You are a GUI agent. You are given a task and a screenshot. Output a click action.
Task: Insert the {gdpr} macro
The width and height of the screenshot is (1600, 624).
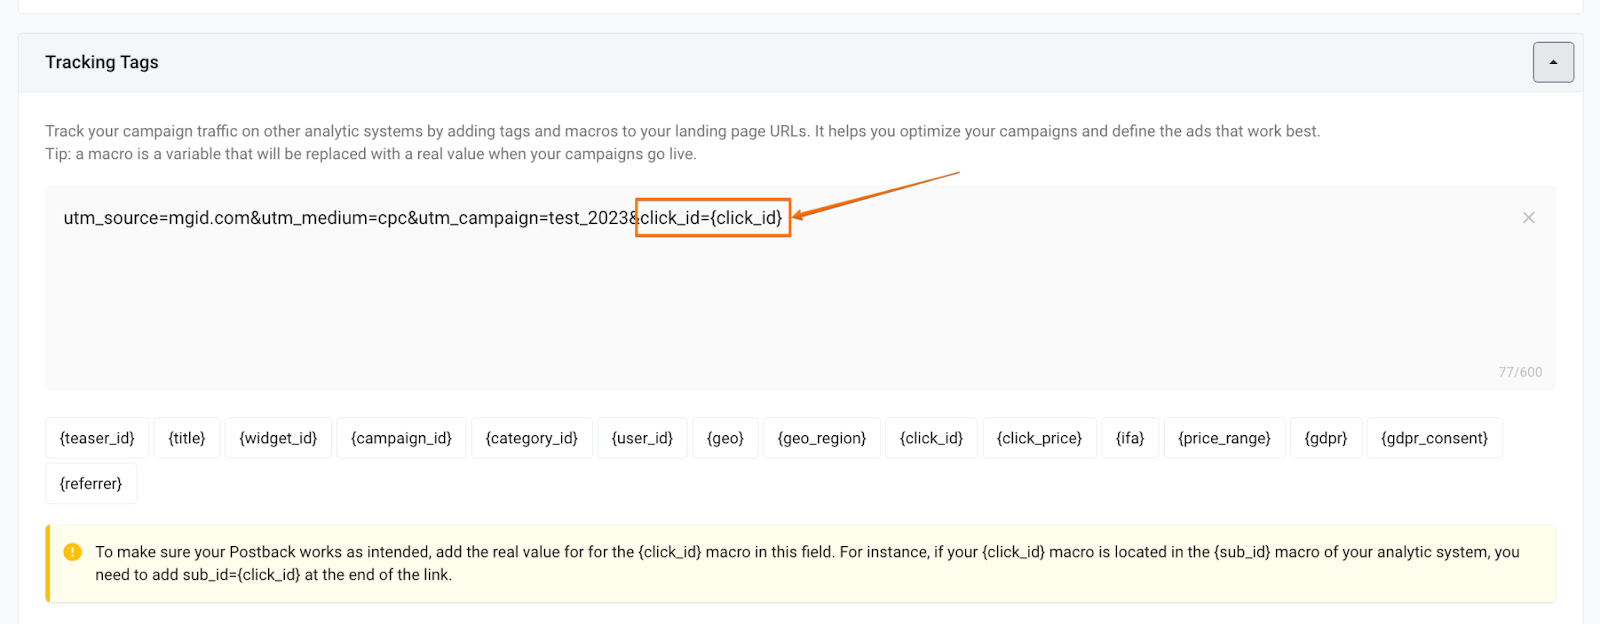[1326, 438]
